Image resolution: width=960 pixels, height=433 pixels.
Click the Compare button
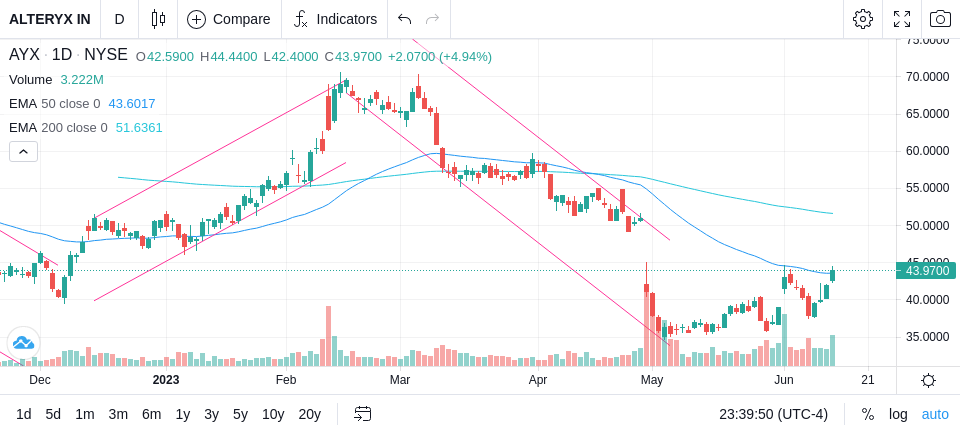point(229,19)
